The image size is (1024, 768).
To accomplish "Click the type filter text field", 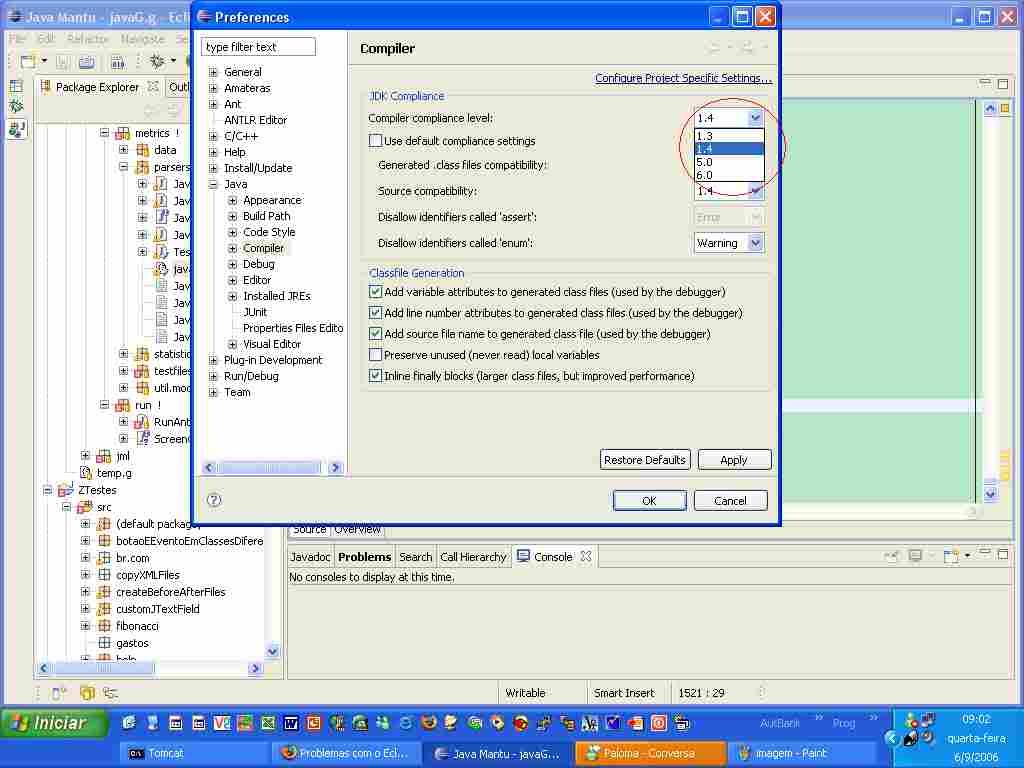I will tap(258, 47).
